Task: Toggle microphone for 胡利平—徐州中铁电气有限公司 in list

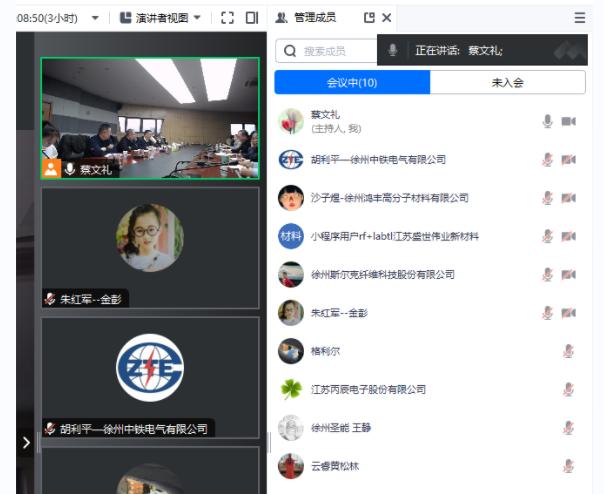Action: coord(547,160)
